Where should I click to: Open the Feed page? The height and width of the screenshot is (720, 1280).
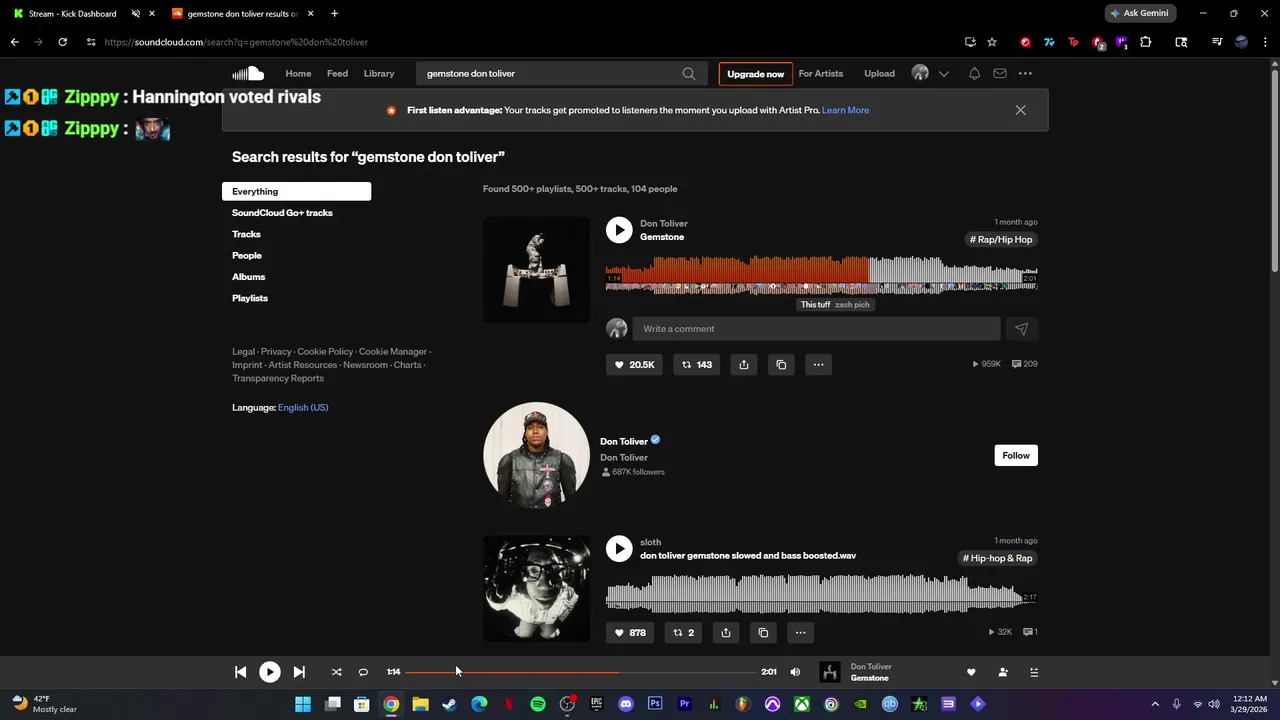pos(337,73)
